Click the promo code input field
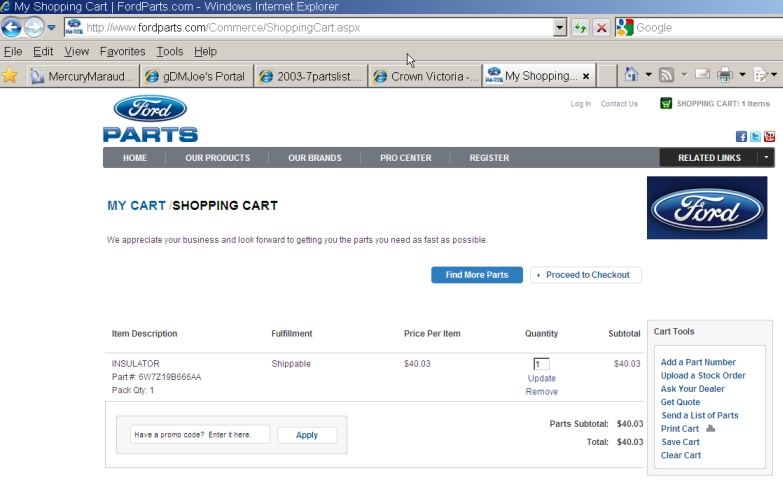 tap(200, 435)
